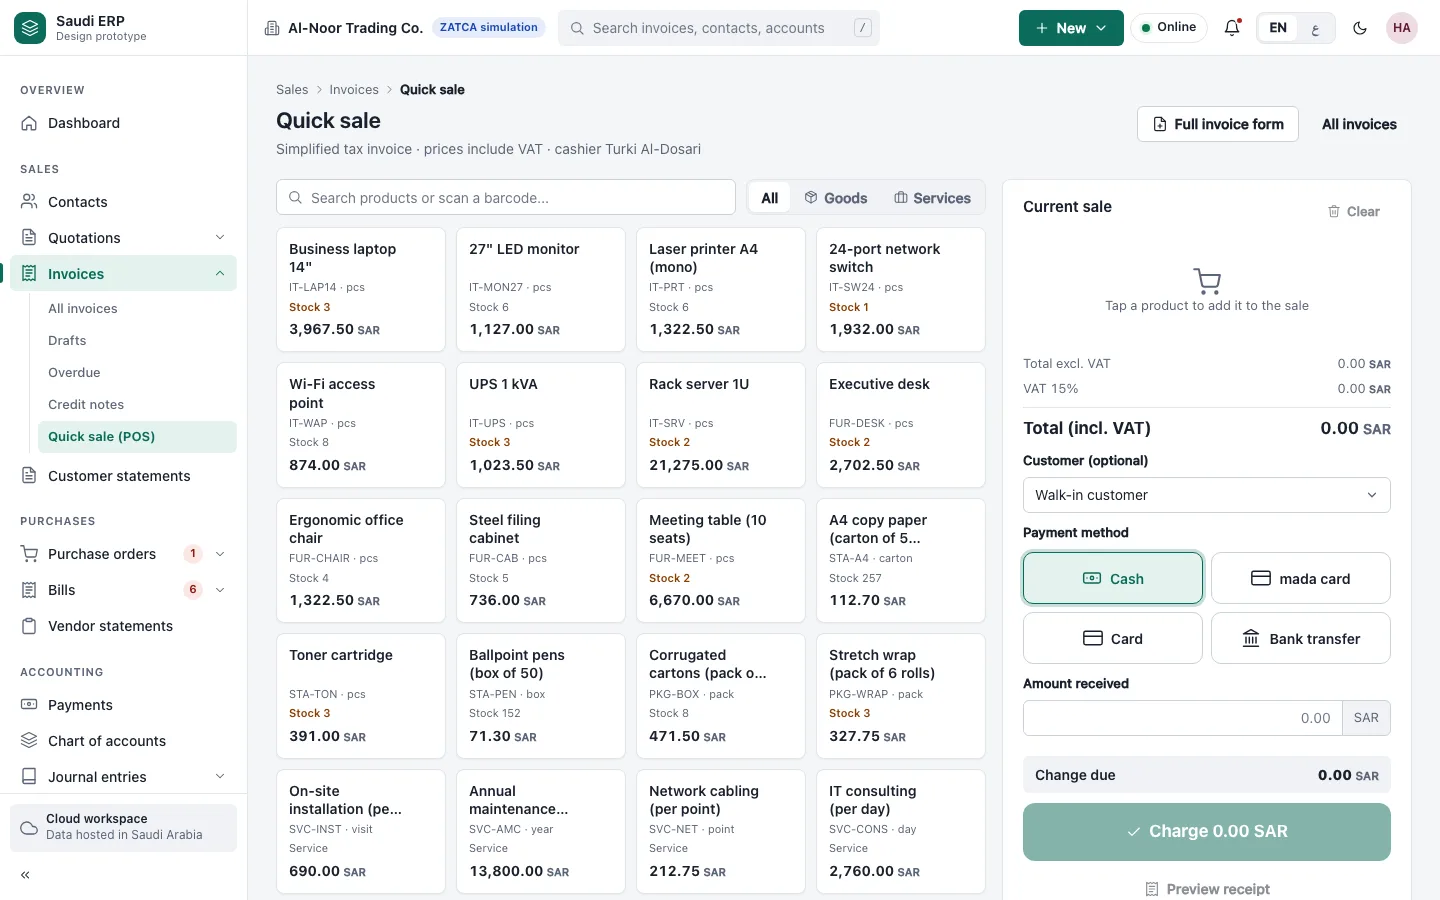
Task: Switch language to Arabic (ع)
Action: (1315, 28)
